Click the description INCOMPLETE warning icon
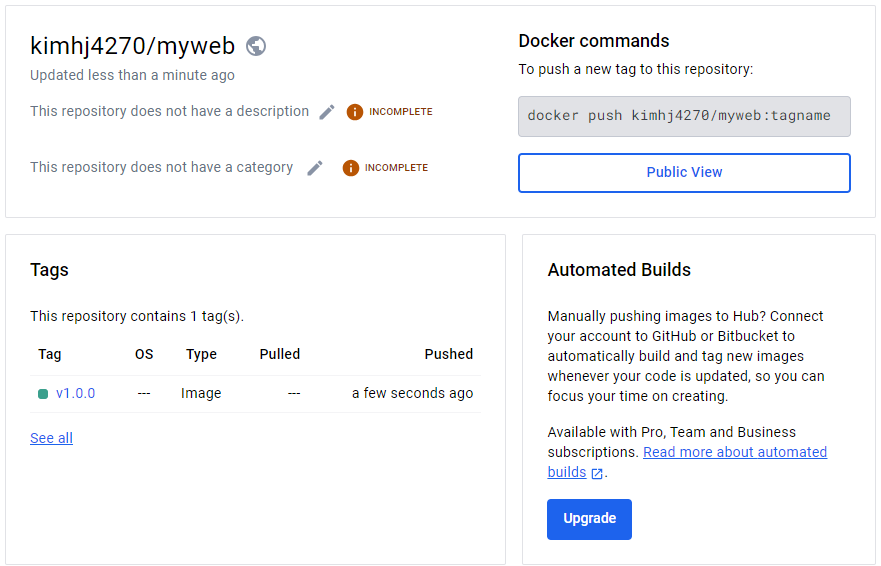The image size is (881, 566). (354, 112)
